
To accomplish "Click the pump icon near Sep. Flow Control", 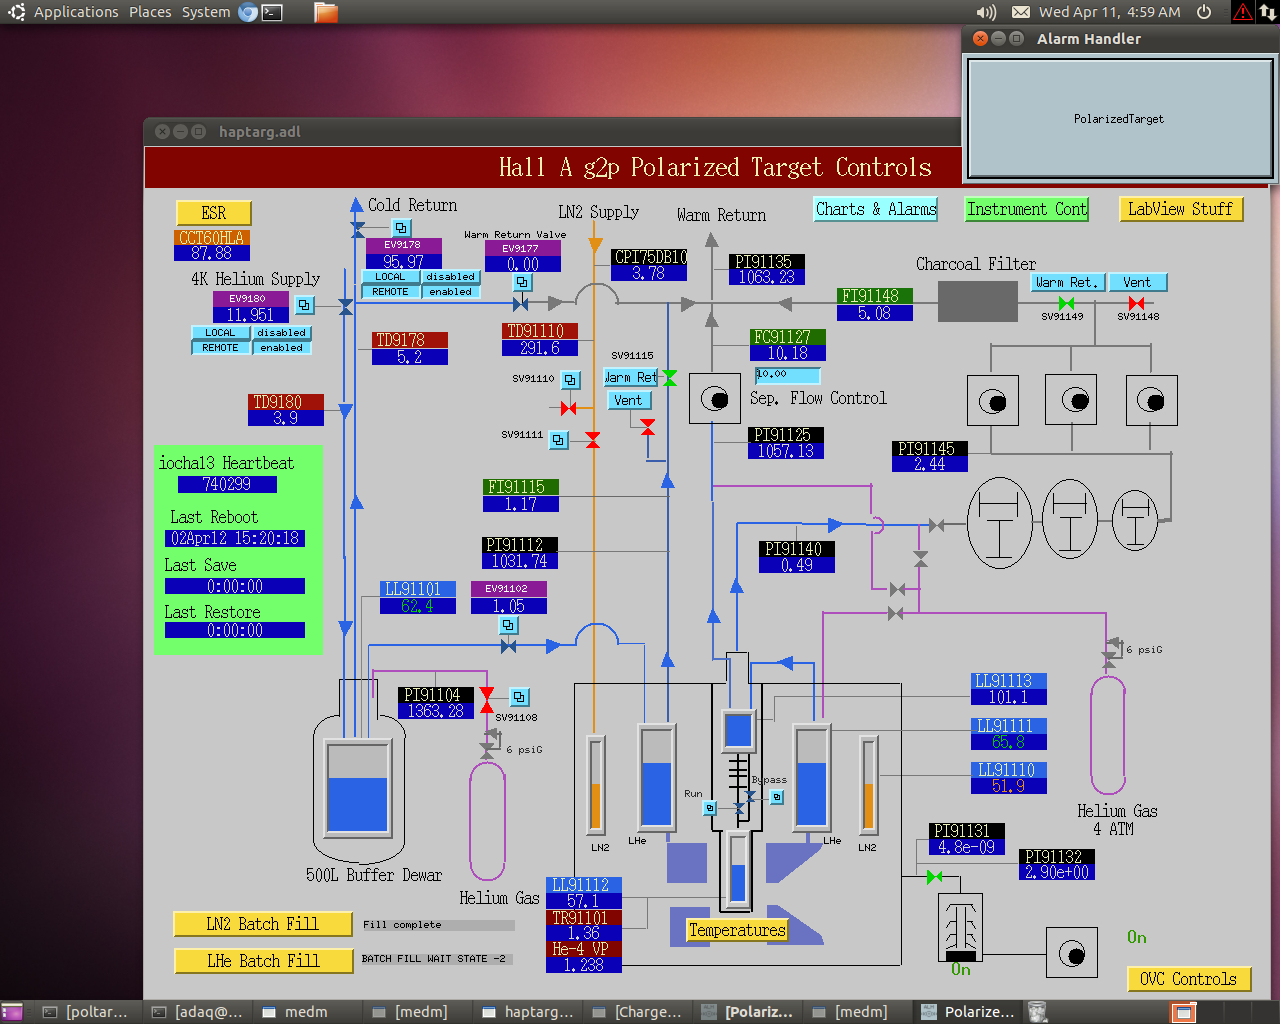I will click(715, 399).
